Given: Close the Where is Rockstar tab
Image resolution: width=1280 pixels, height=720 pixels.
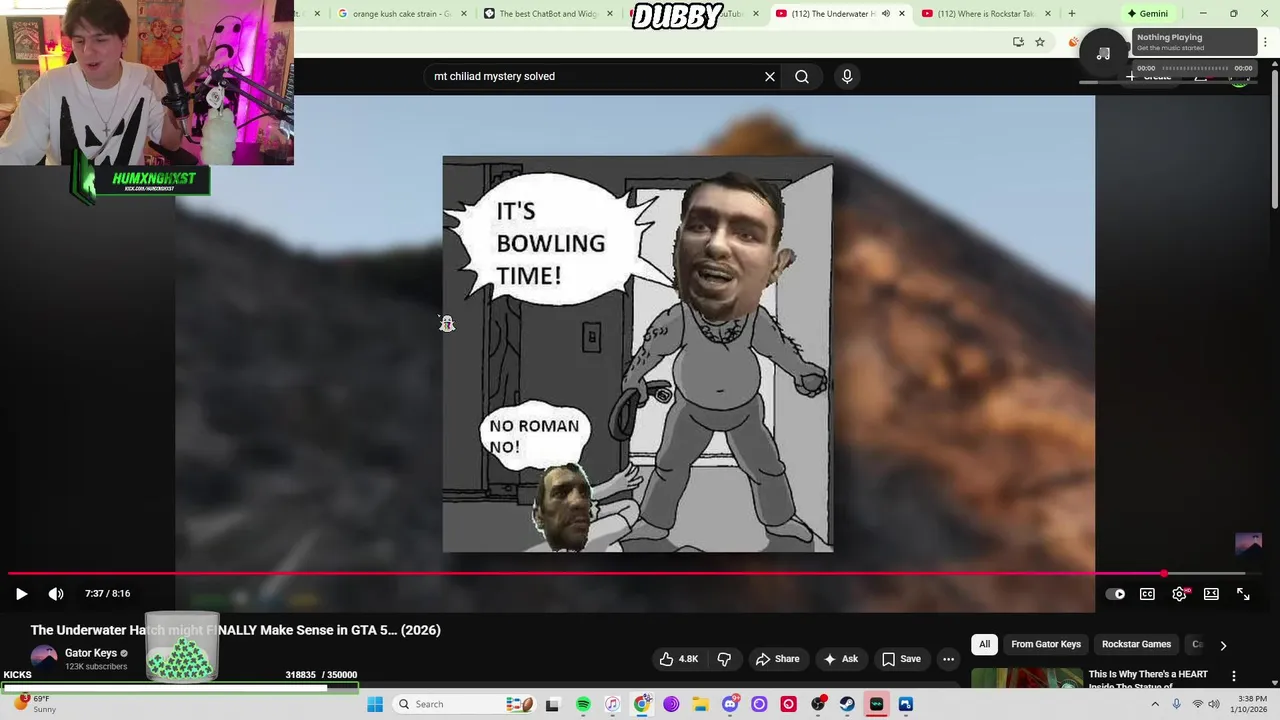Looking at the screenshot, I should (1048, 14).
